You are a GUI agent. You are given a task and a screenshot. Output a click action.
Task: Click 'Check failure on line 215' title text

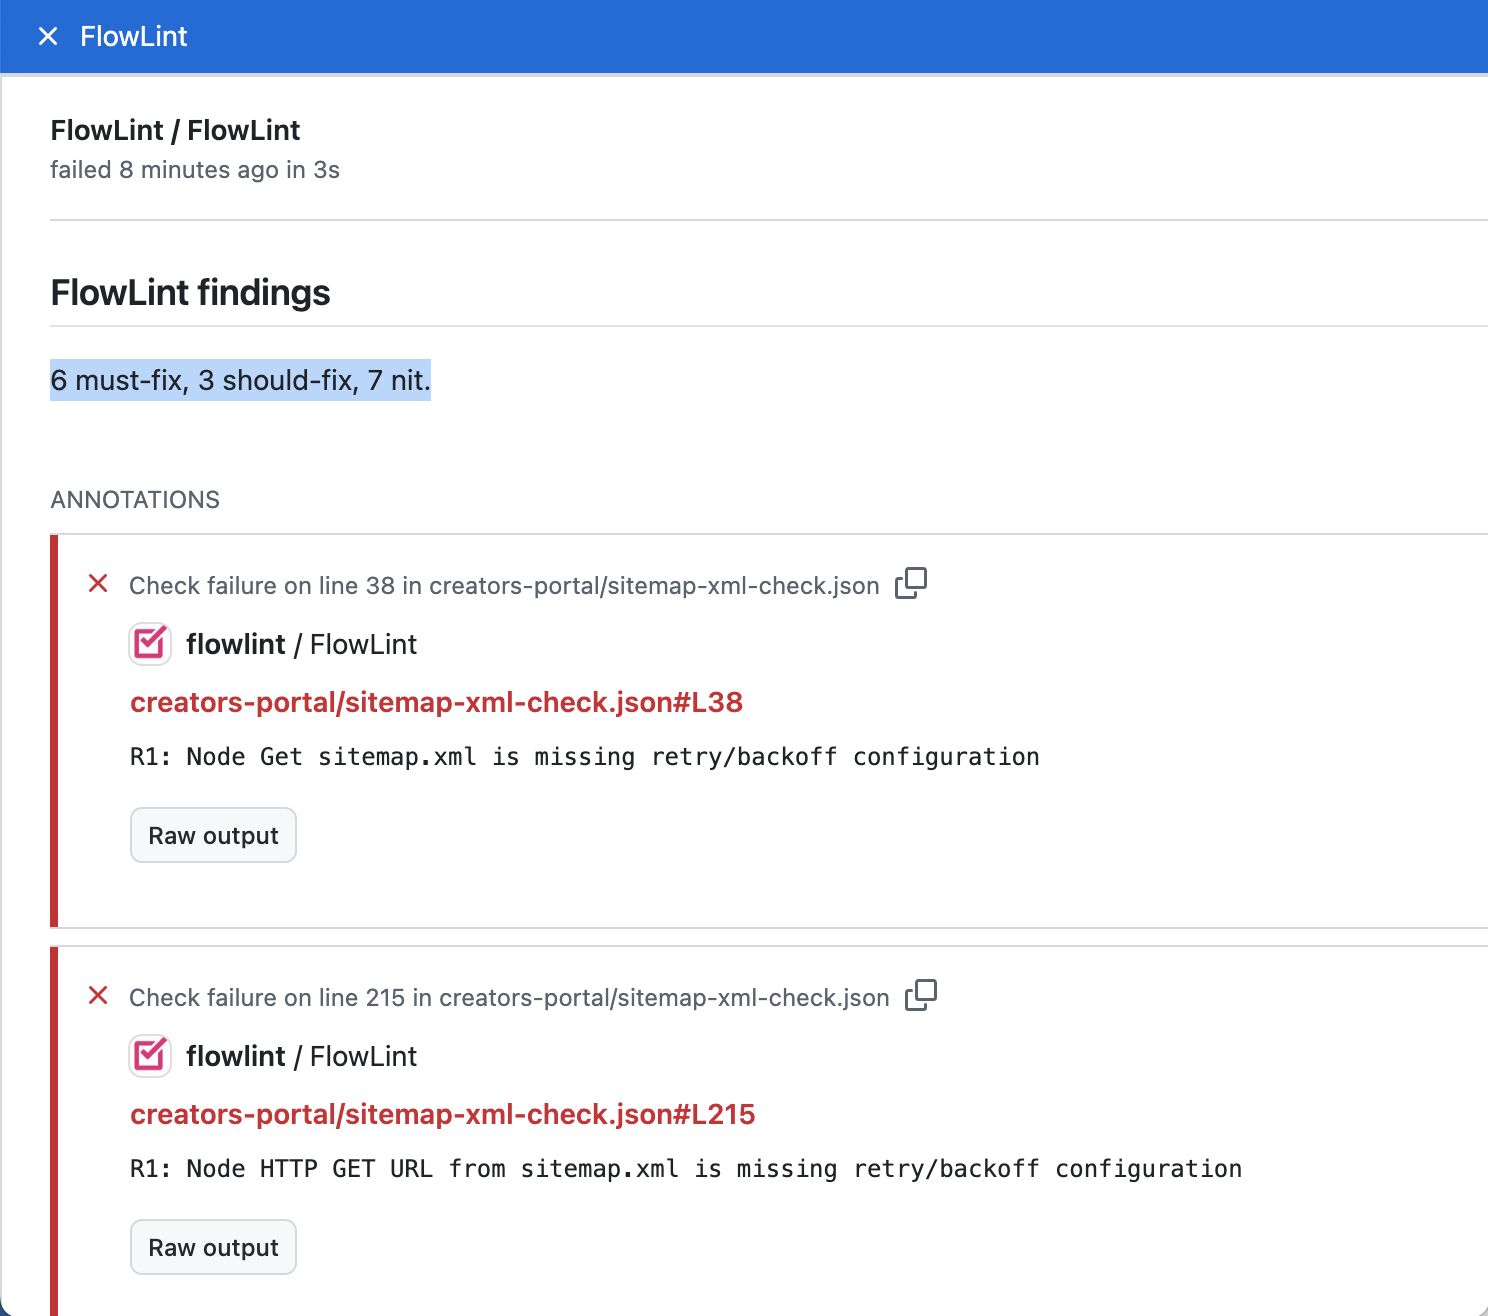(x=509, y=997)
